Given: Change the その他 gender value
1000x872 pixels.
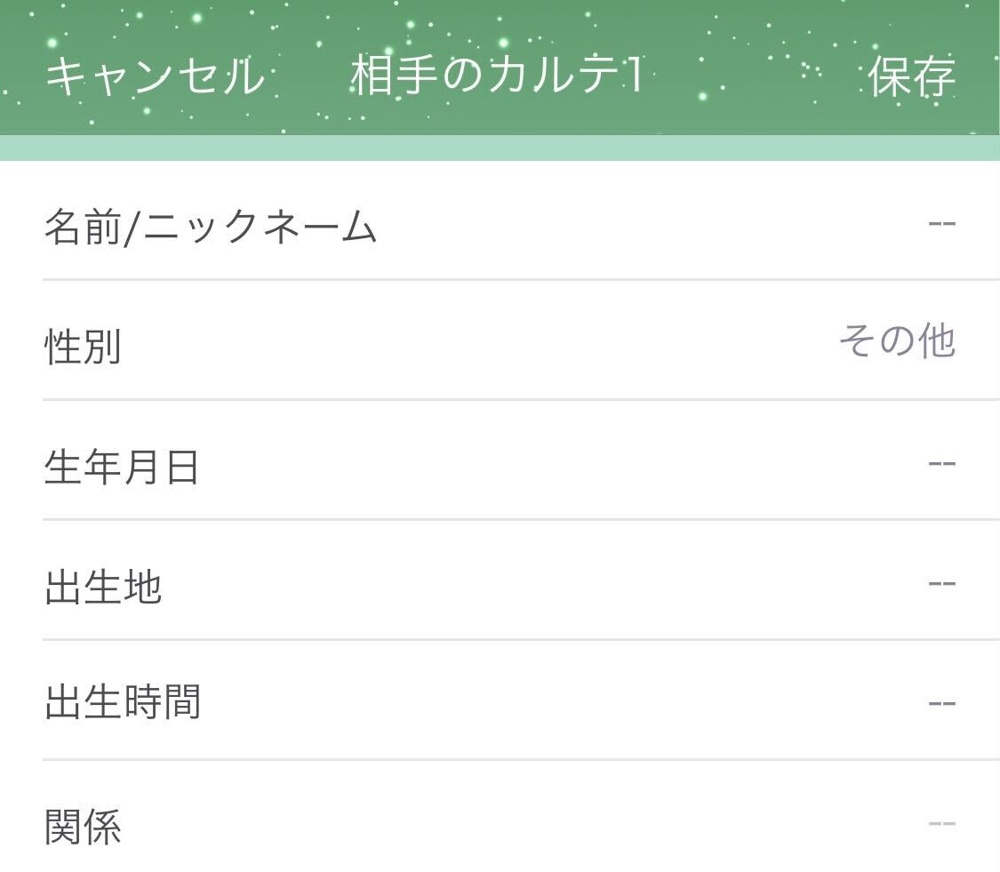Looking at the screenshot, I should [897, 340].
